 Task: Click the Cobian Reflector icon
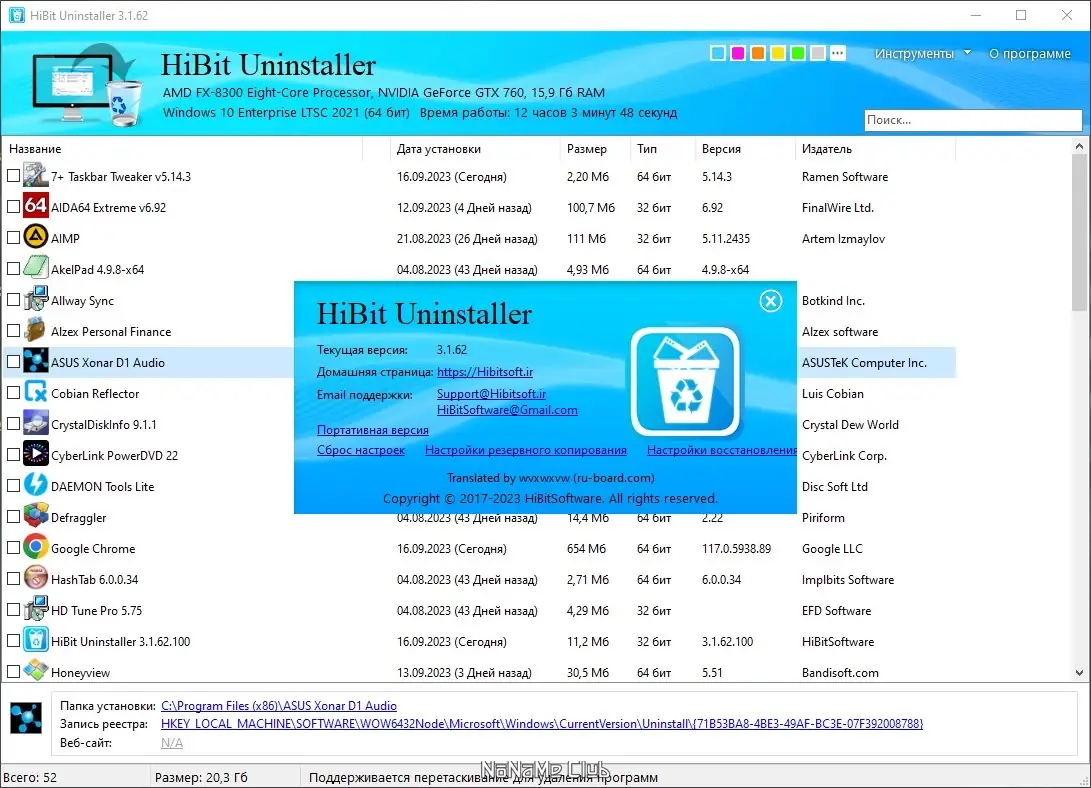(35, 393)
